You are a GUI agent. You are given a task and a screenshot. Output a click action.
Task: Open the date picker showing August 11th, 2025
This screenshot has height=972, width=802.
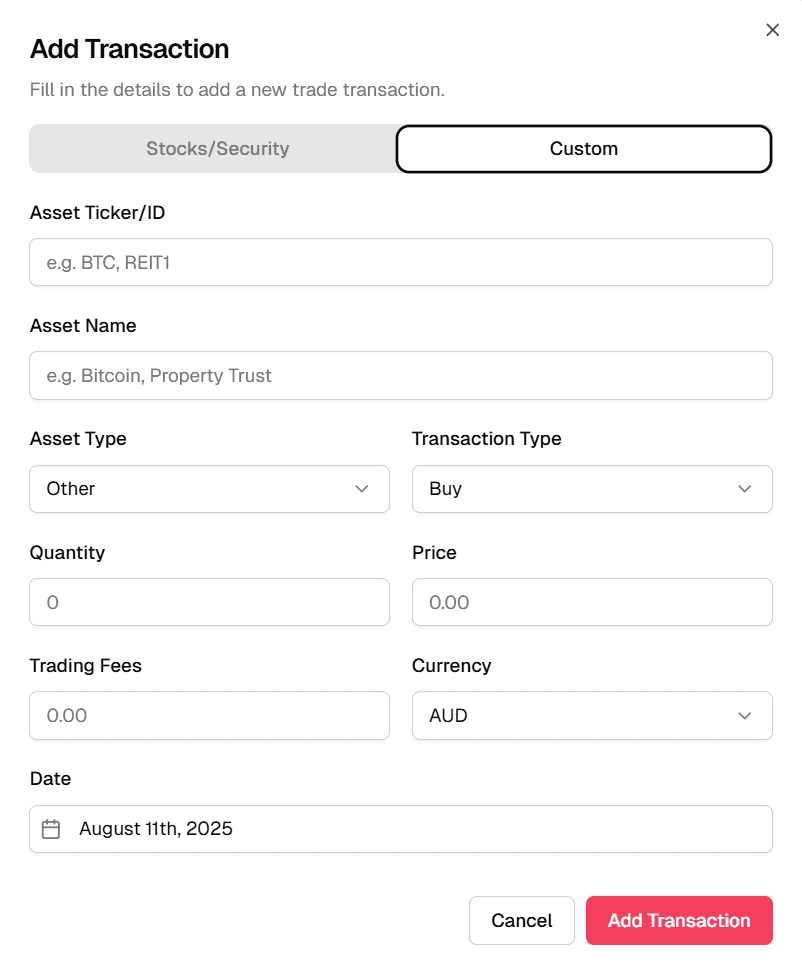[400, 829]
